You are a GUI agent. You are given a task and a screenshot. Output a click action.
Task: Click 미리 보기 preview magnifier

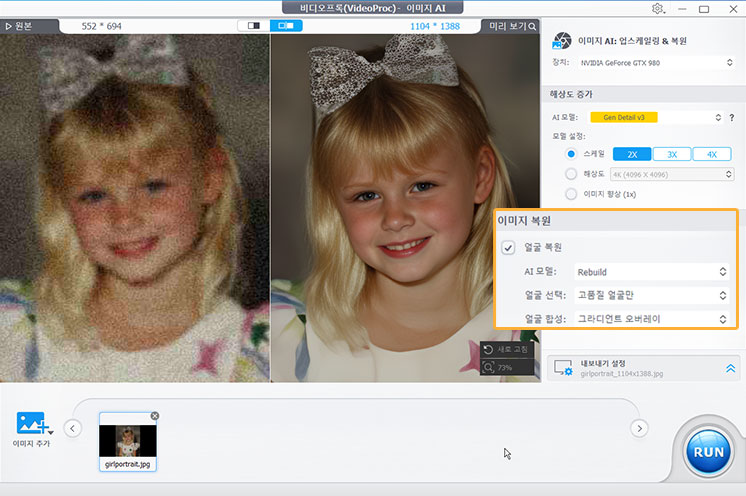click(x=532, y=27)
